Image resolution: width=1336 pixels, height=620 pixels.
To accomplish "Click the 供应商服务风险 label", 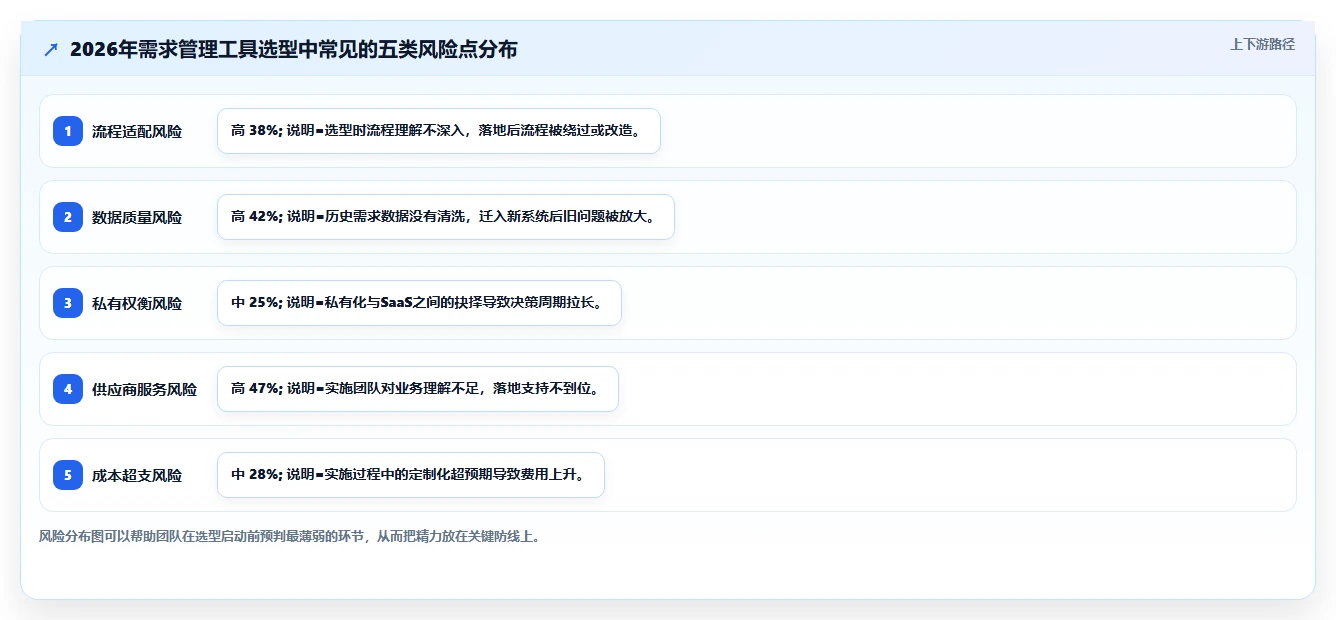I will tap(144, 389).
